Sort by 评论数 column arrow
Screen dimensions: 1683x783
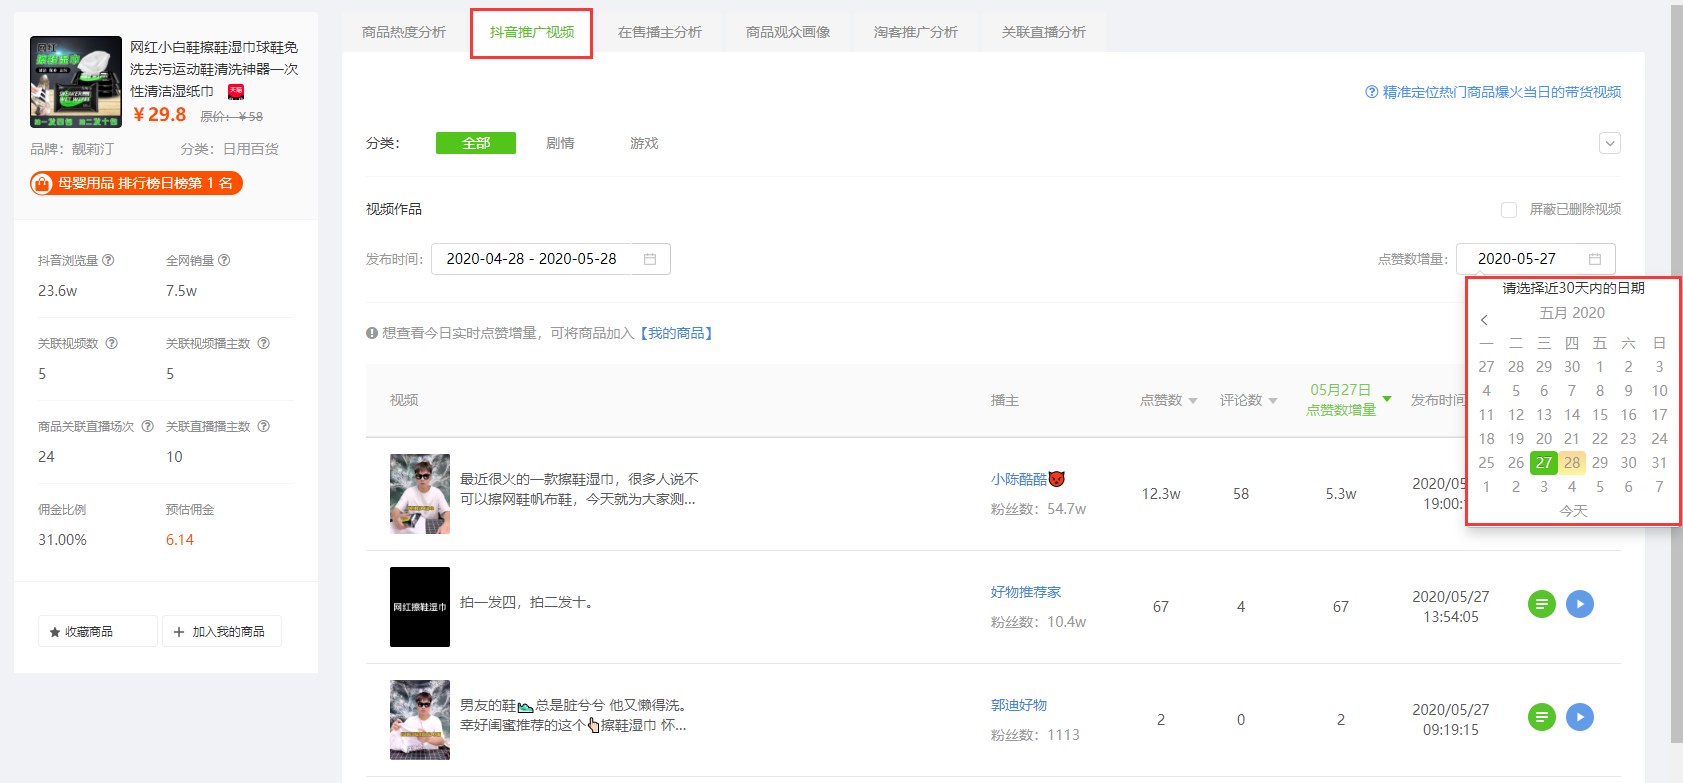(x=1273, y=401)
